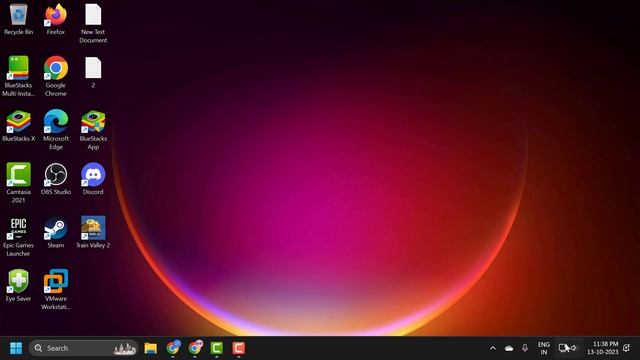
Task: Open green Camtasia editor in taskbar
Action: tap(217, 348)
